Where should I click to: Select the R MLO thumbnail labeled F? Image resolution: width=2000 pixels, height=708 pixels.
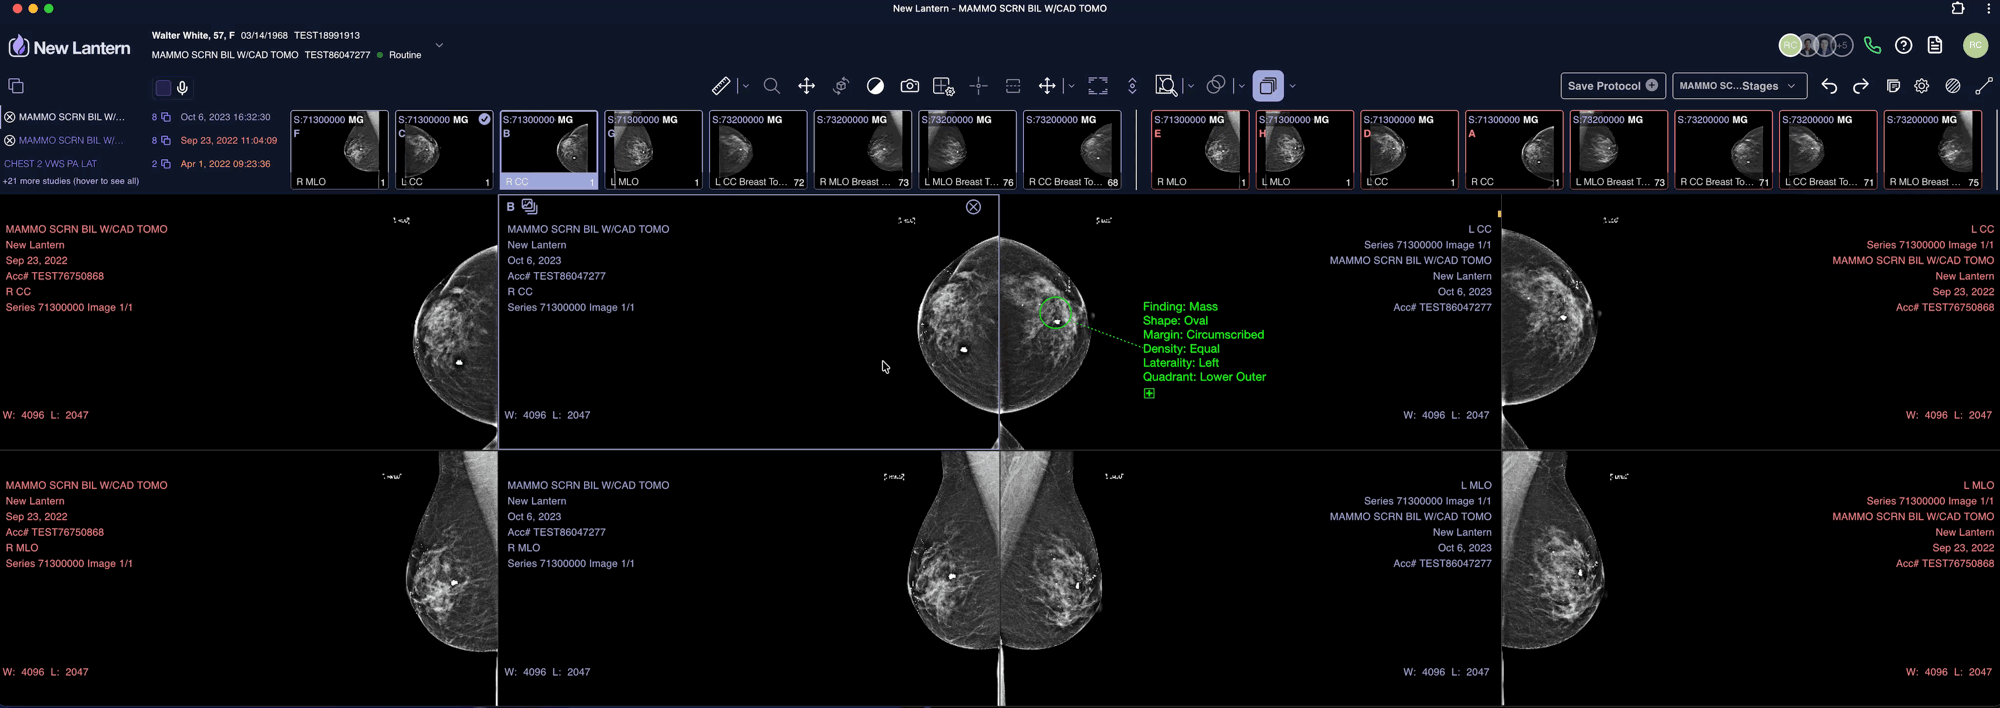point(339,149)
